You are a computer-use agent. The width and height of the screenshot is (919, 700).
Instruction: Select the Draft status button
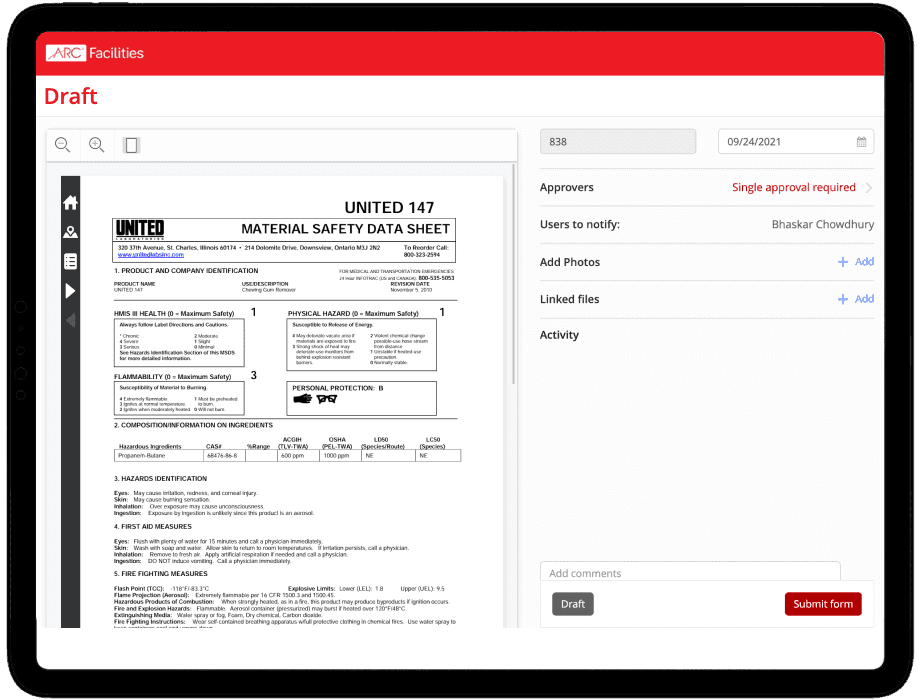[572, 604]
